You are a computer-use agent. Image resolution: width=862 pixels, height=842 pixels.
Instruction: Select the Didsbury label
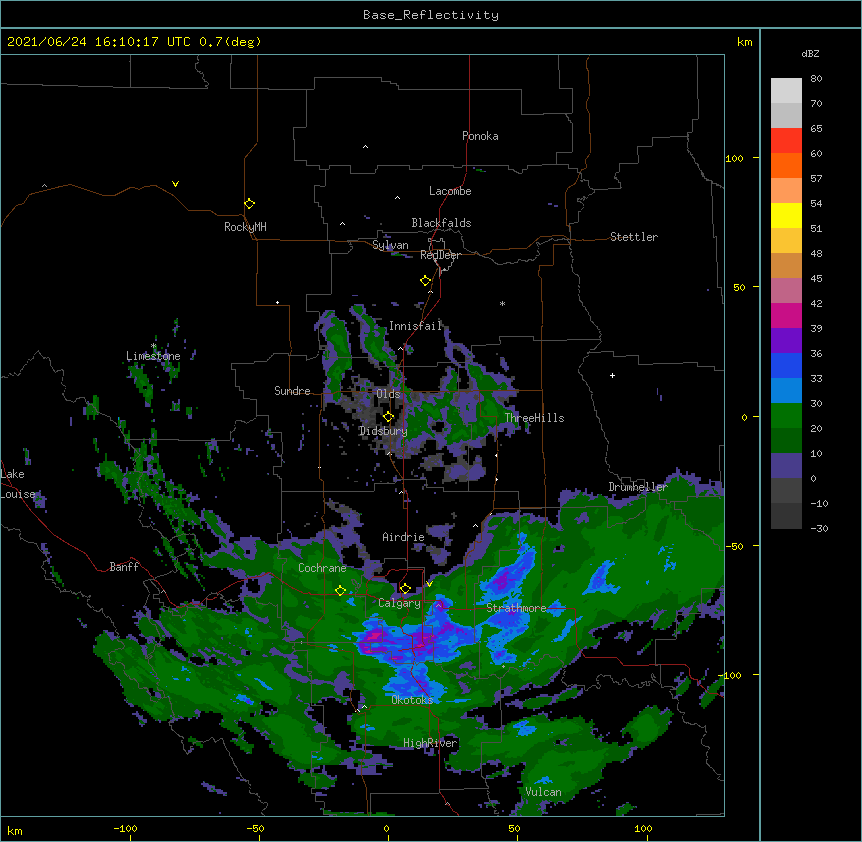pos(383,431)
